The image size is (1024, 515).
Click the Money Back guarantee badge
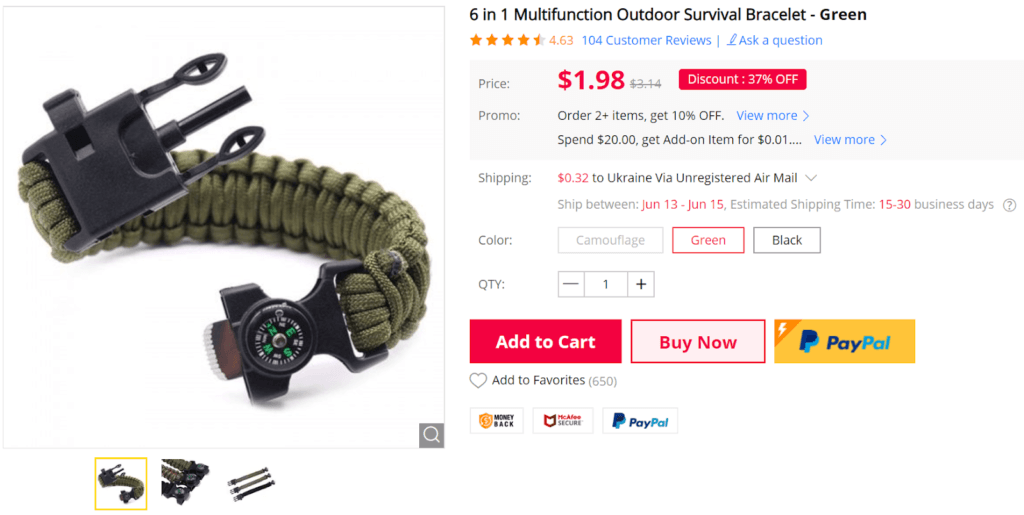[x=496, y=421]
